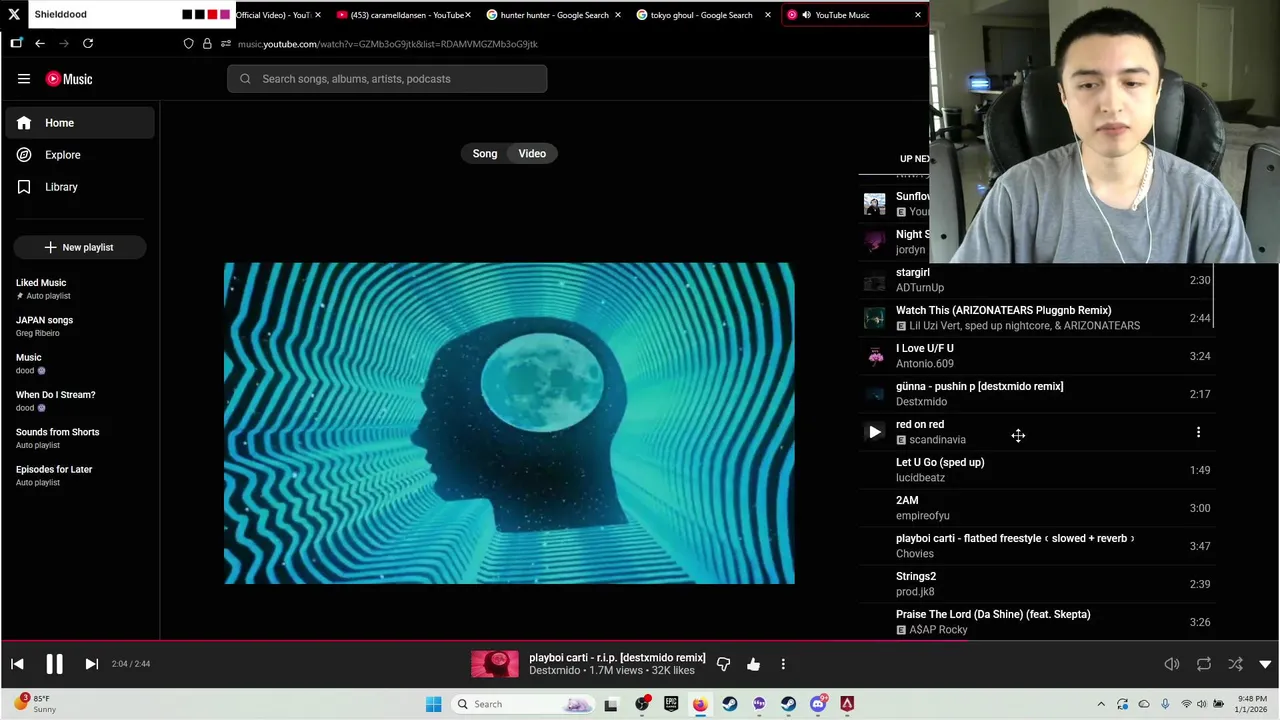Show hidden system tray icons
This screenshot has width=1280, height=720.
point(1101,704)
